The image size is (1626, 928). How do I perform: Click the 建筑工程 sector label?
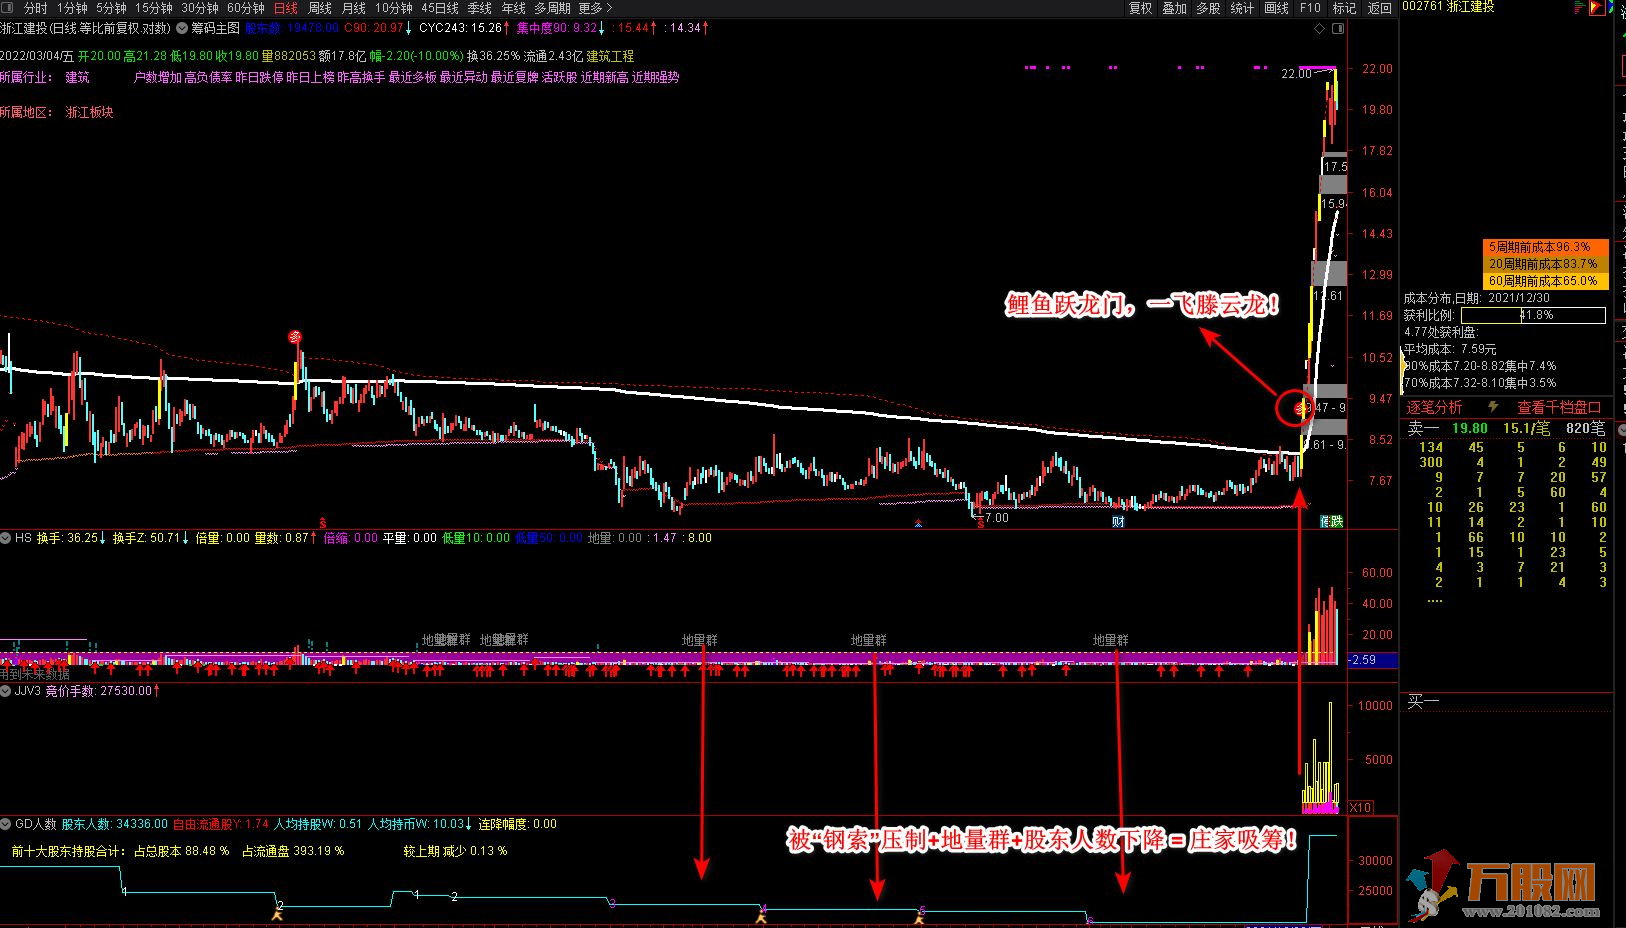tap(610, 56)
